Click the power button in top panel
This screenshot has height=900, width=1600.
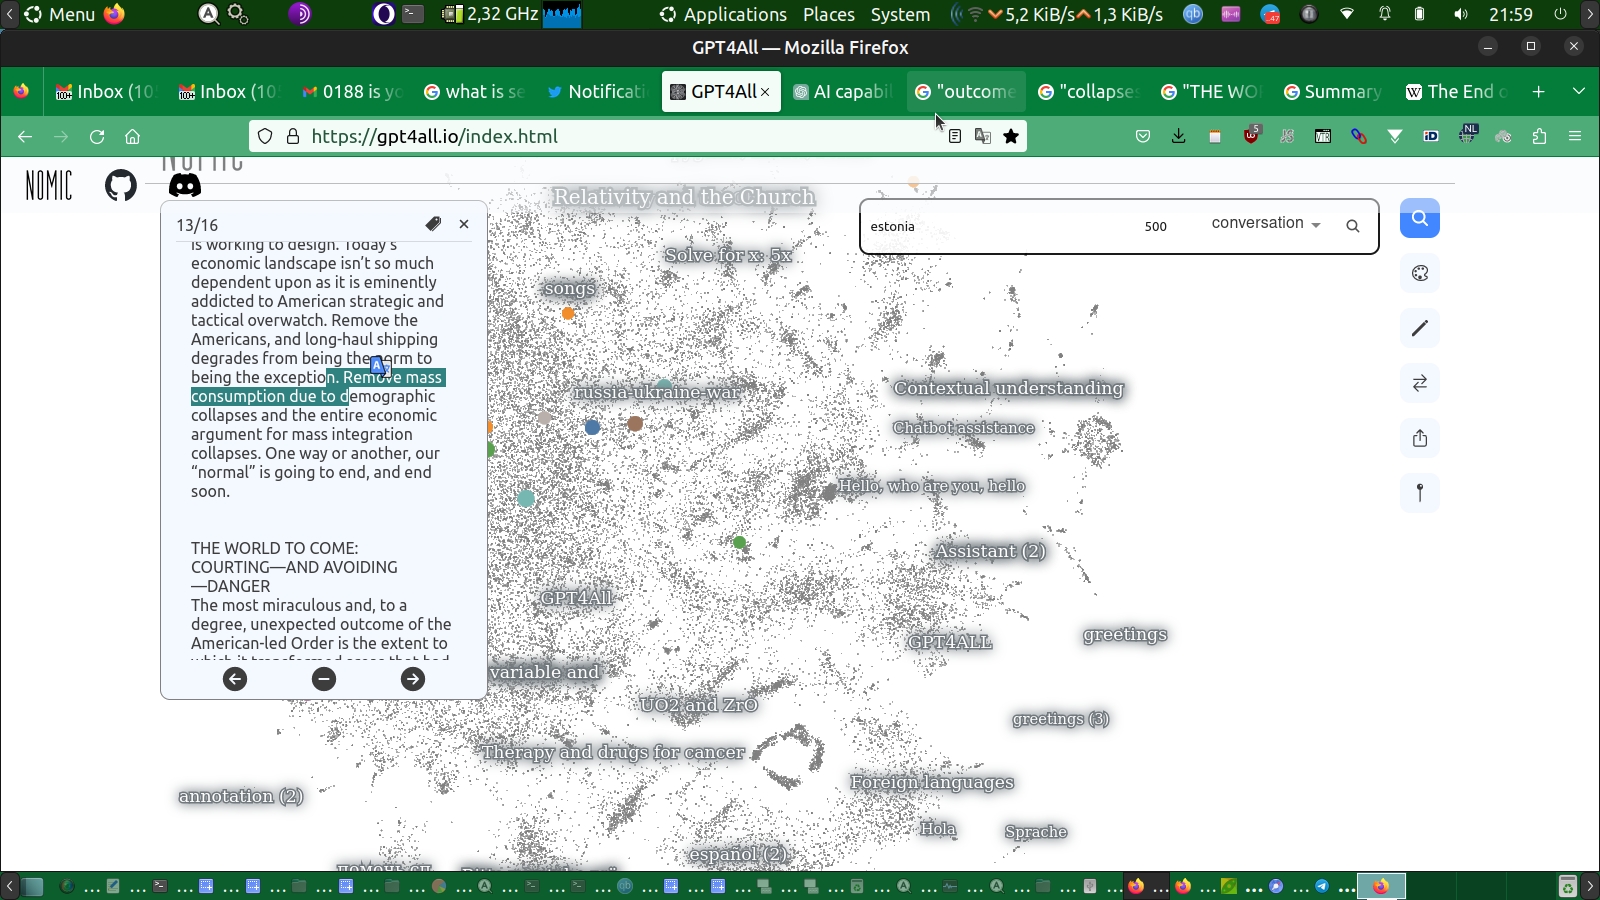pyautogui.click(x=1560, y=14)
